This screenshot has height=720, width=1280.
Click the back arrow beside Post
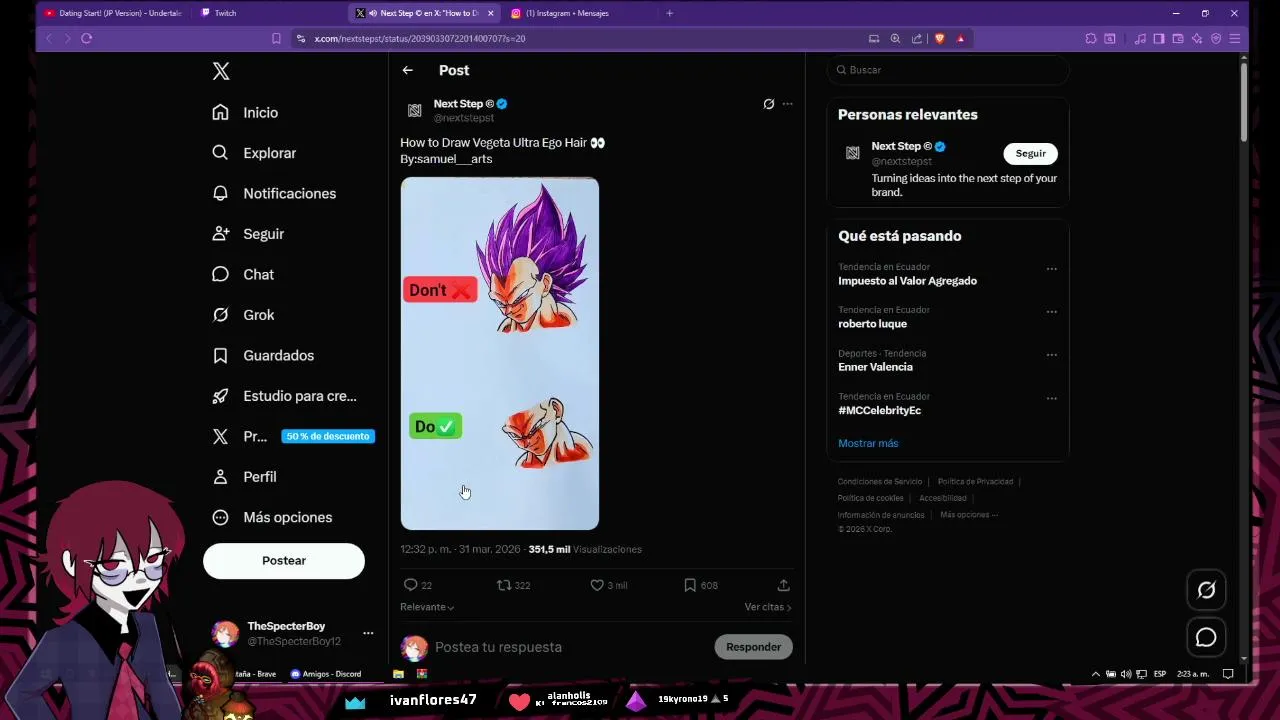407,70
